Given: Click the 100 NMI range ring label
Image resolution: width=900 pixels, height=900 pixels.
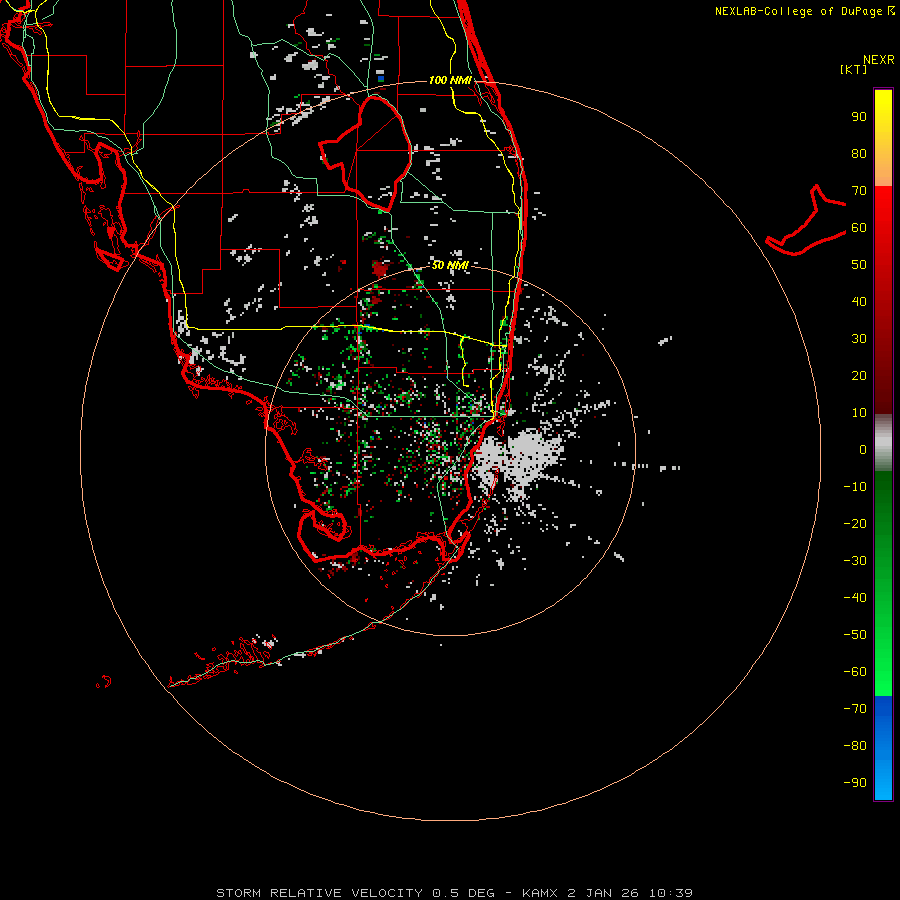Looking at the screenshot, I should tap(450, 80).
